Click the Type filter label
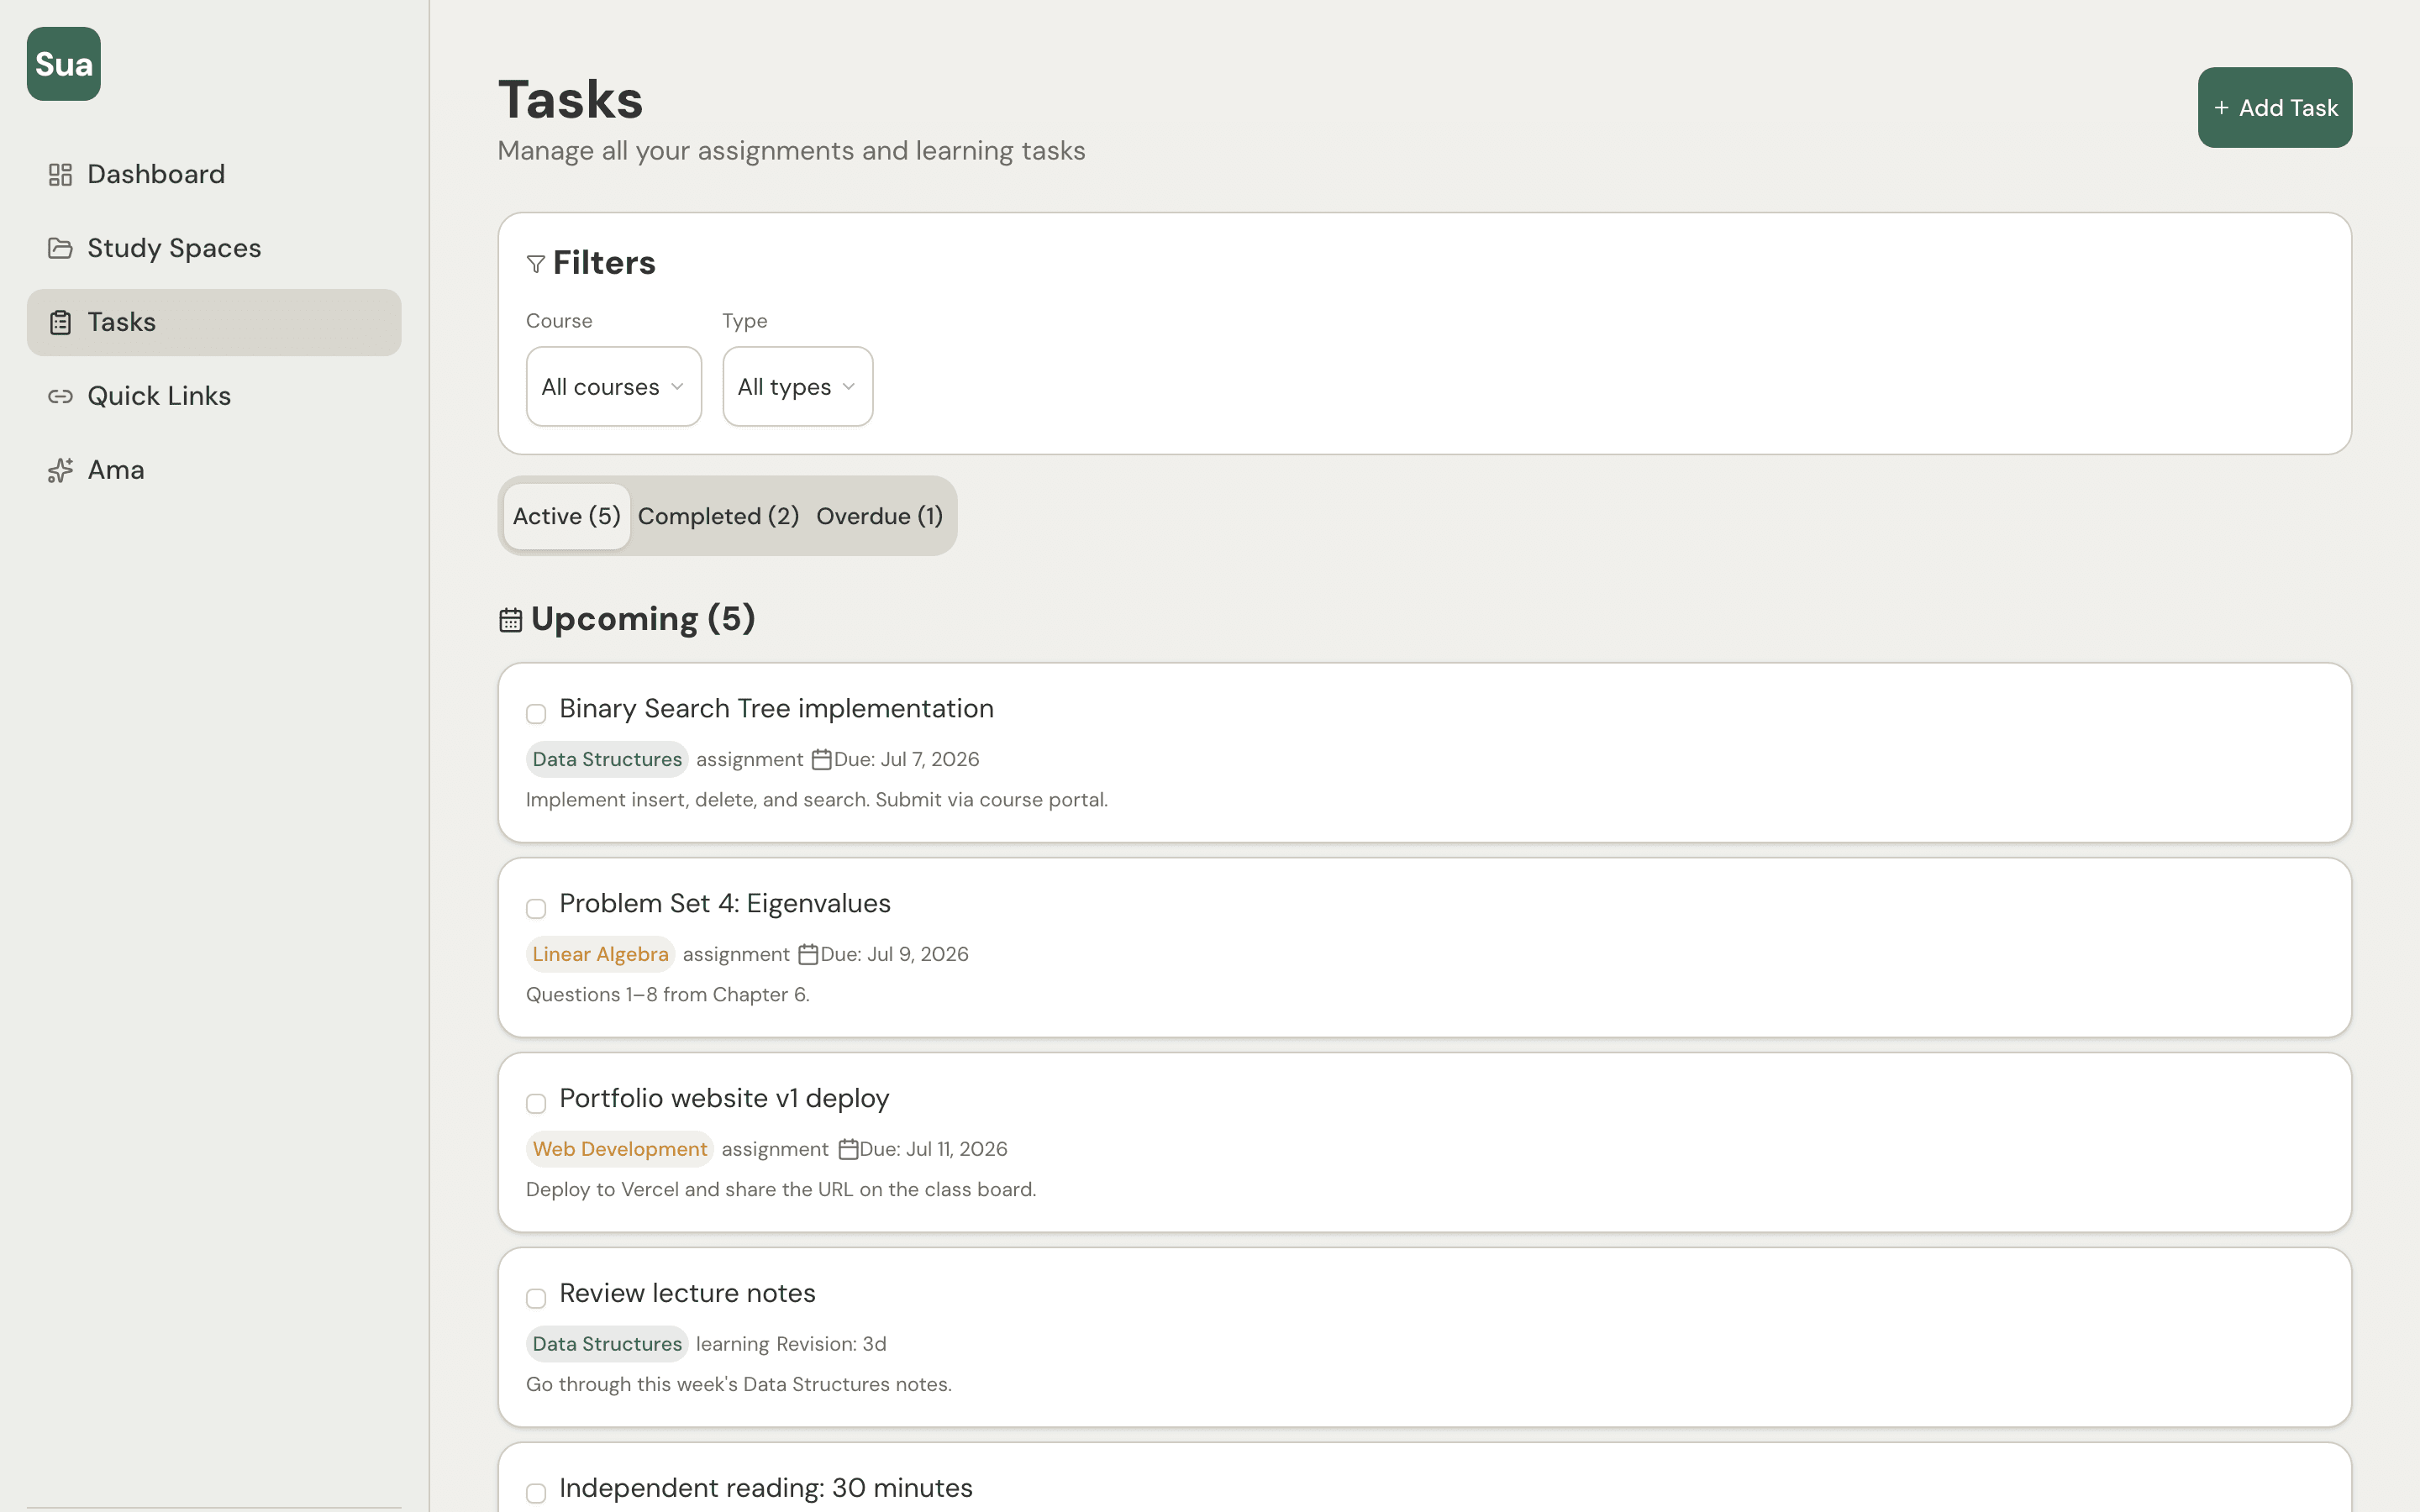This screenshot has height=1512, width=2420. coord(745,321)
